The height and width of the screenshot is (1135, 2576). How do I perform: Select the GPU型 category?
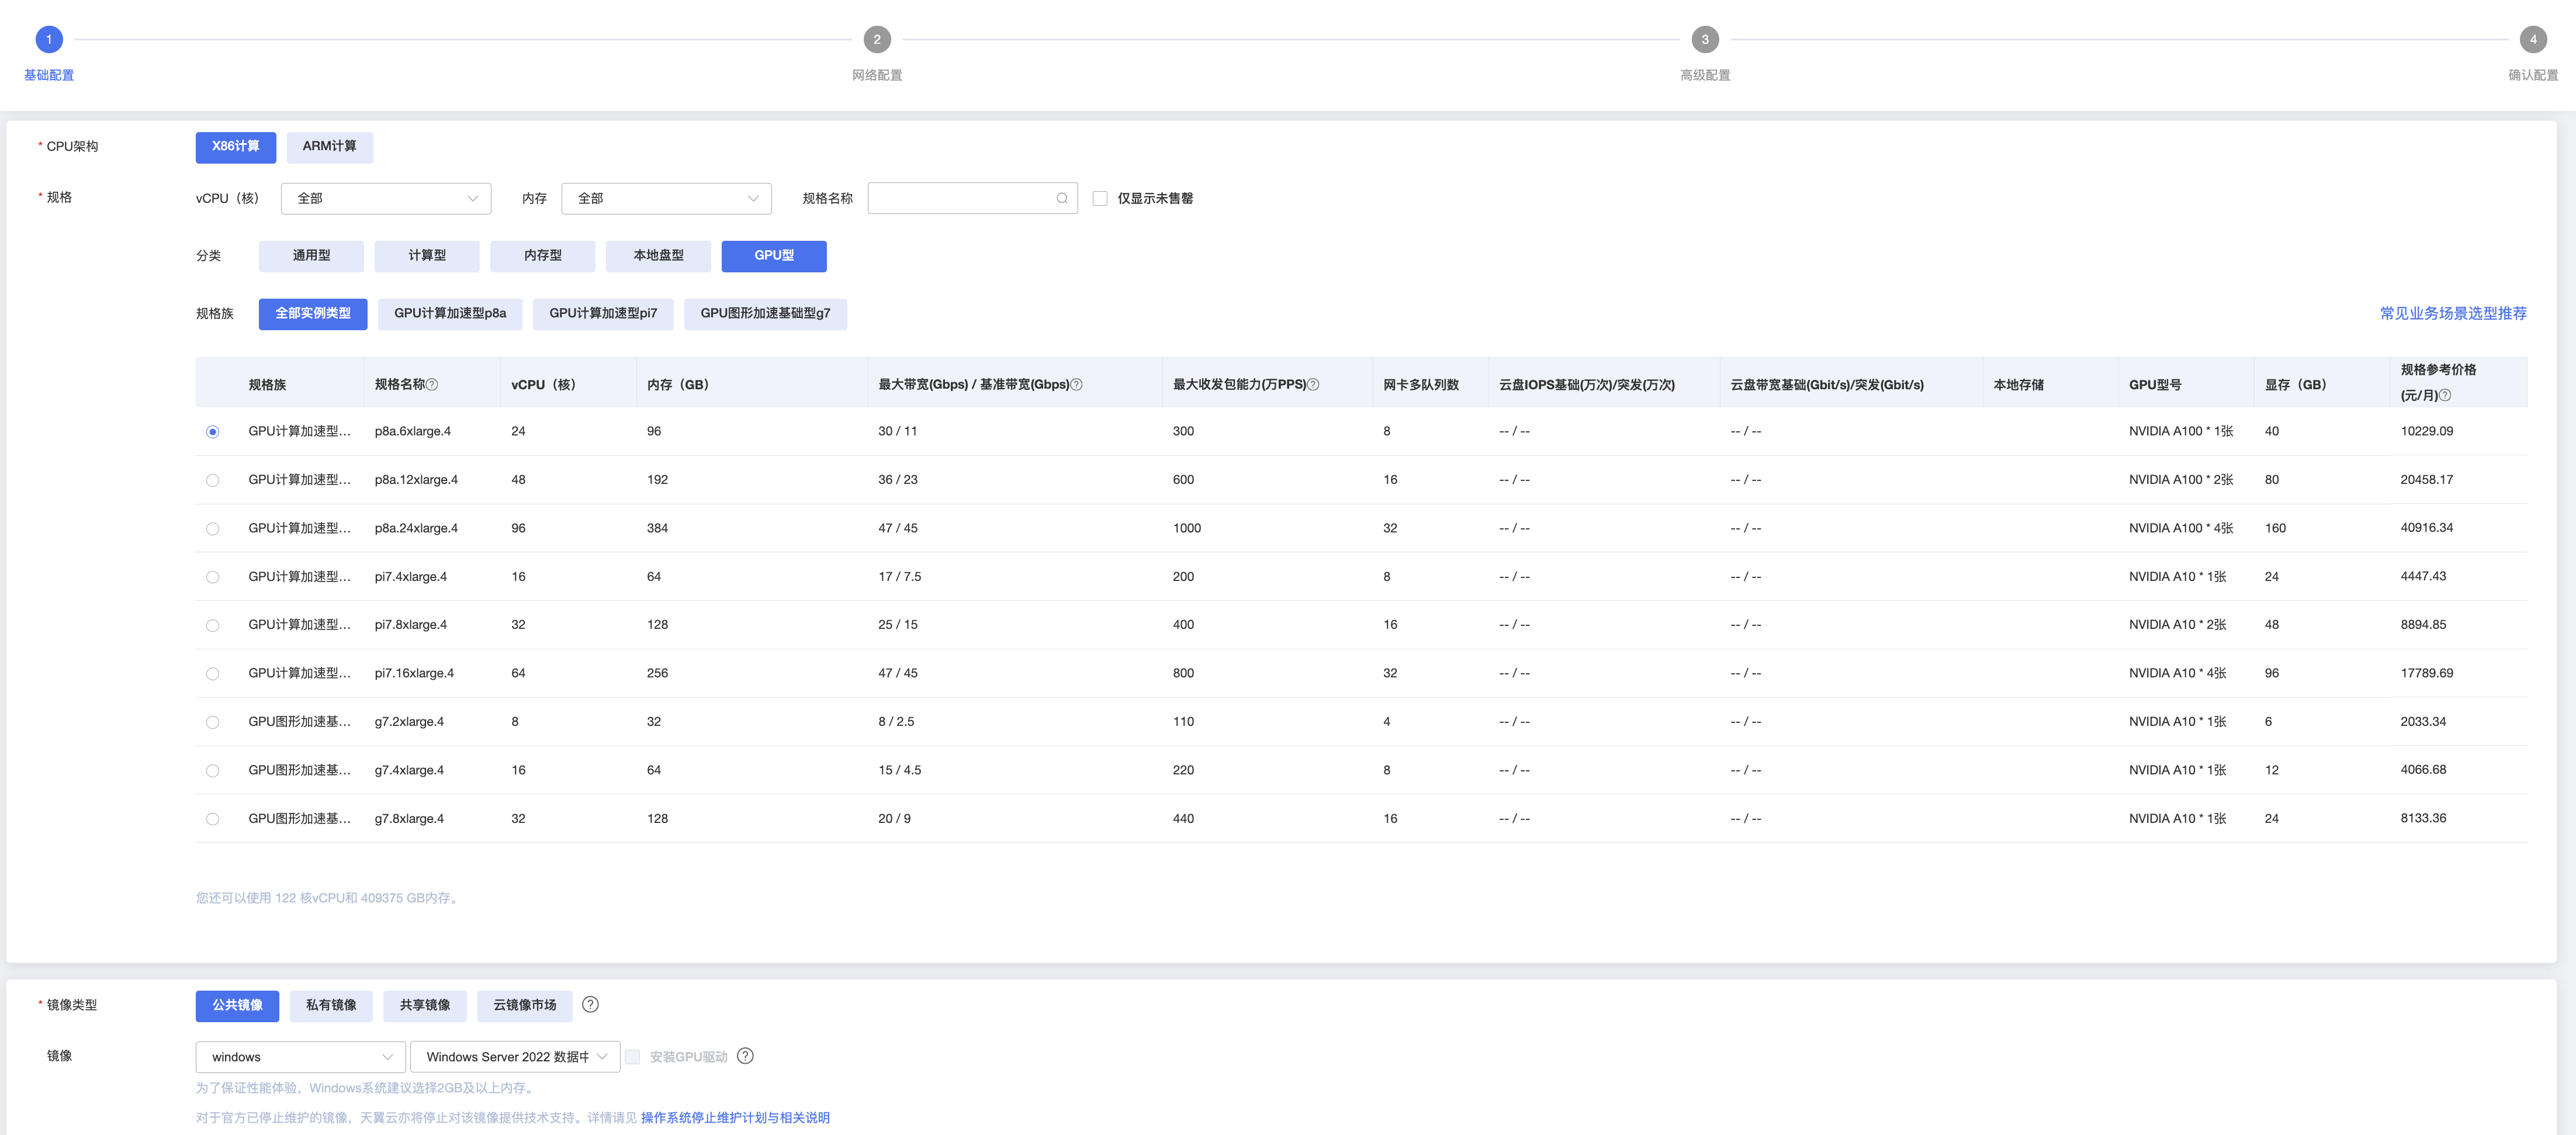[774, 256]
